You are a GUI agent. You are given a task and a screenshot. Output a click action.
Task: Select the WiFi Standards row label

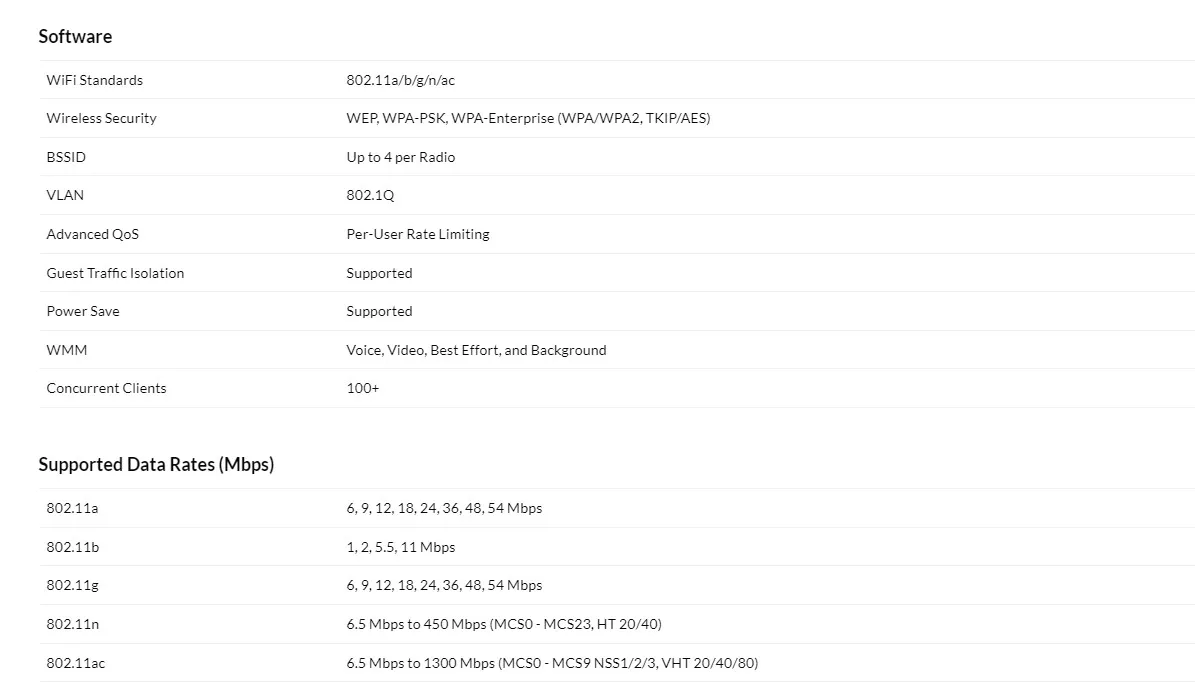coord(95,80)
